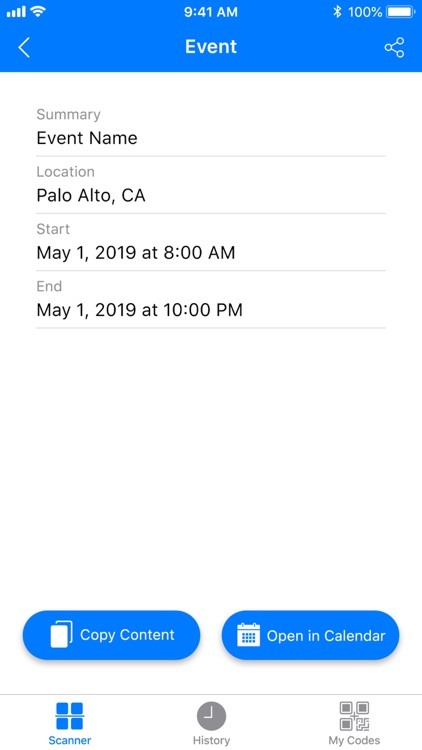Switch to the My Codes tab label

pyautogui.click(x=354, y=740)
